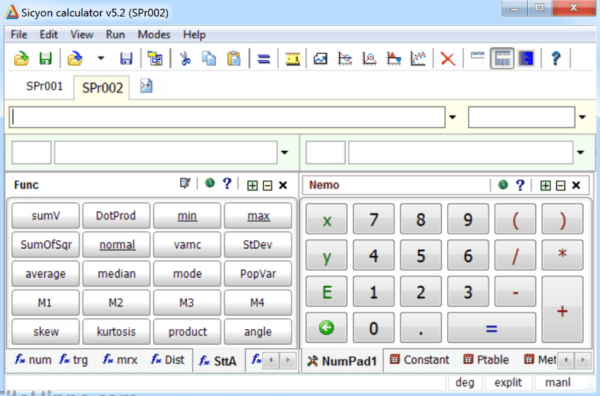
Task: Open the View menu
Action: pos(82,35)
